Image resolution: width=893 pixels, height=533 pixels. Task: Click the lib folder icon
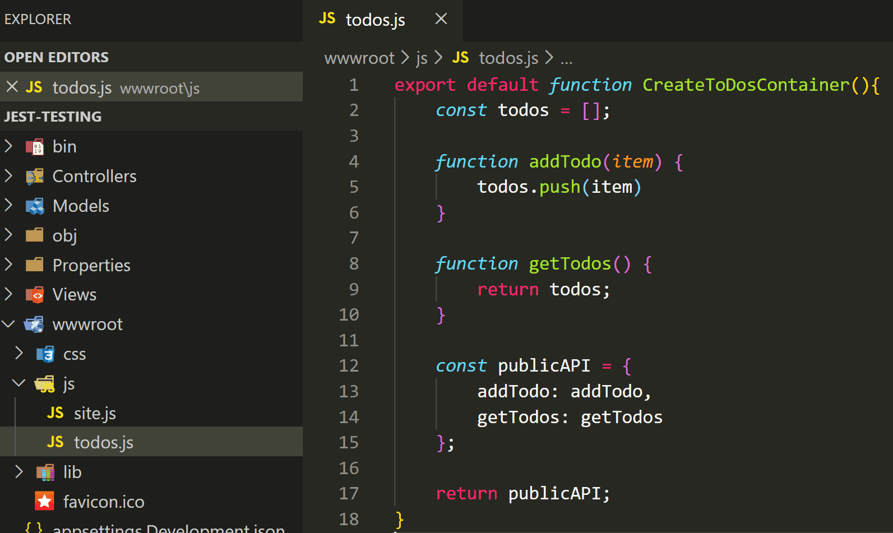[x=46, y=472]
